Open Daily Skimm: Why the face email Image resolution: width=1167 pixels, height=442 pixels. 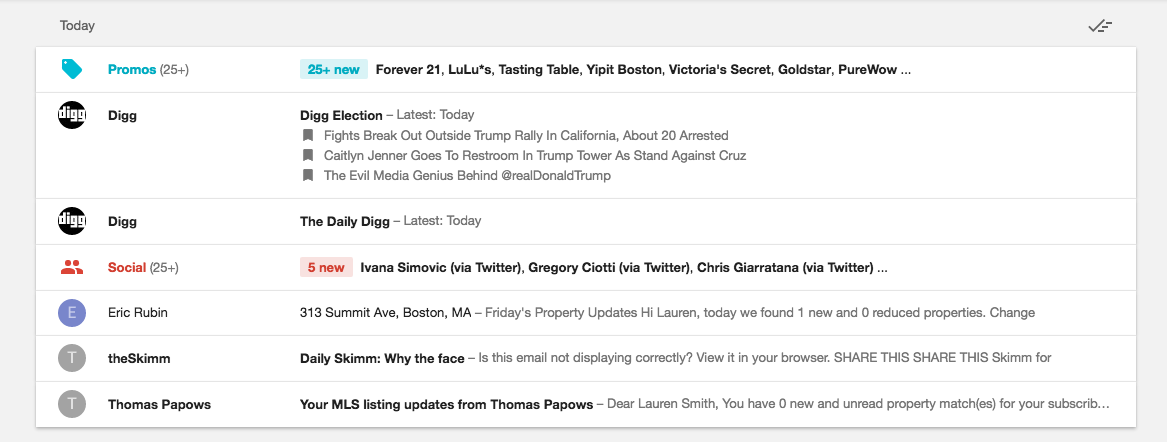pyautogui.click(x=382, y=358)
